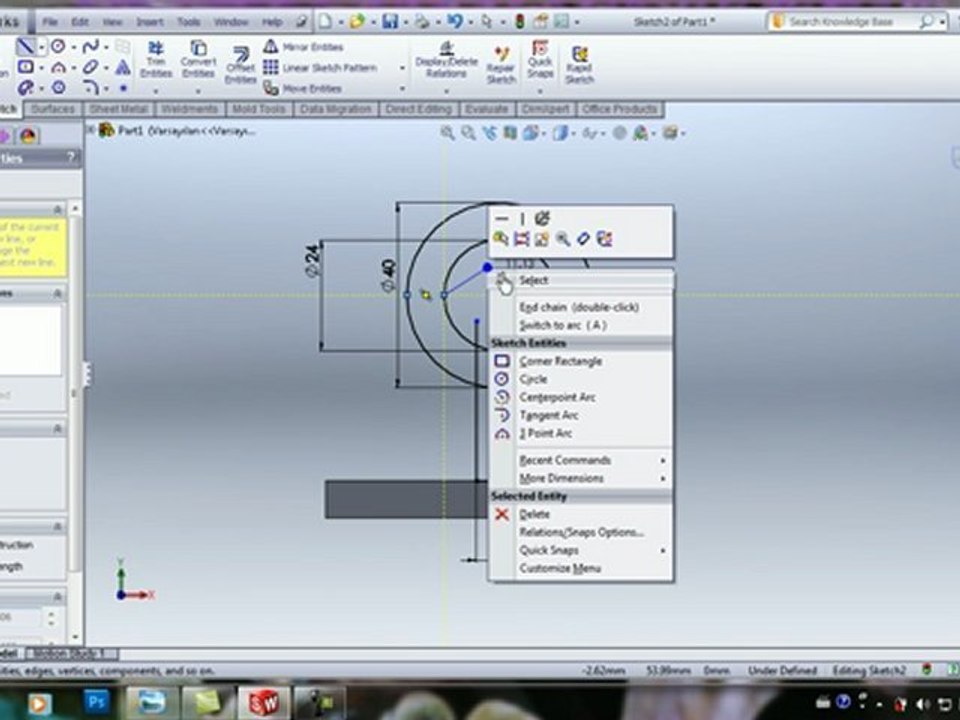The image size is (960, 720).
Task: Switch to the Evaluate tab
Action: click(486, 110)
